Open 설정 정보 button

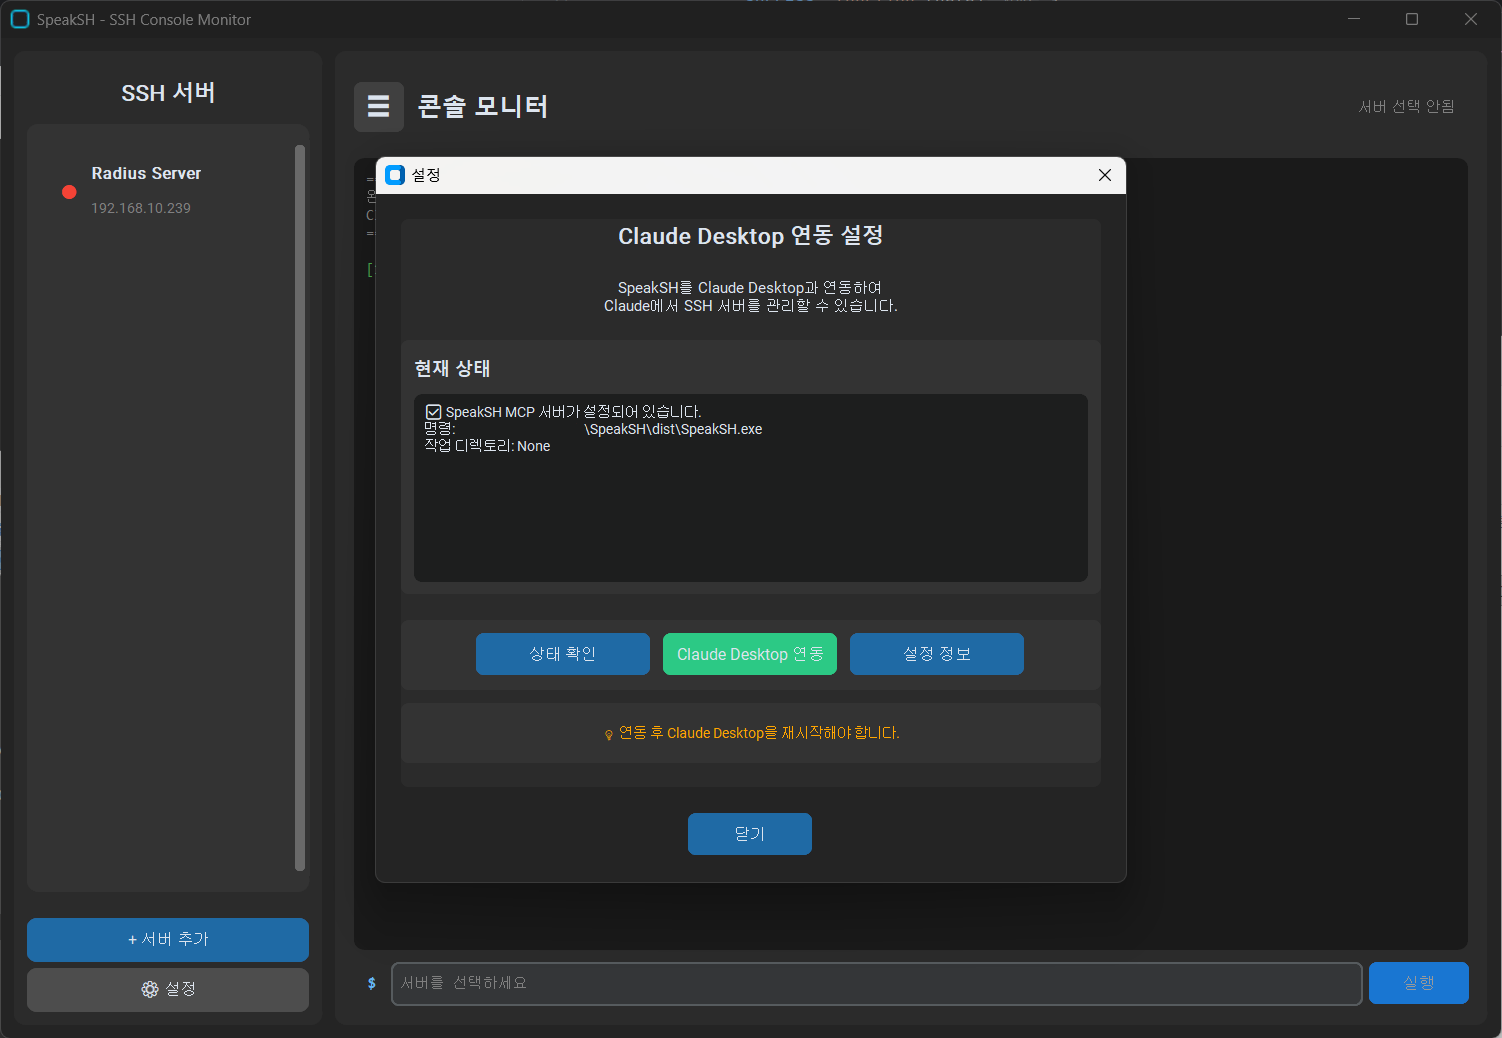pyautogui.click(x=937, y=654)
